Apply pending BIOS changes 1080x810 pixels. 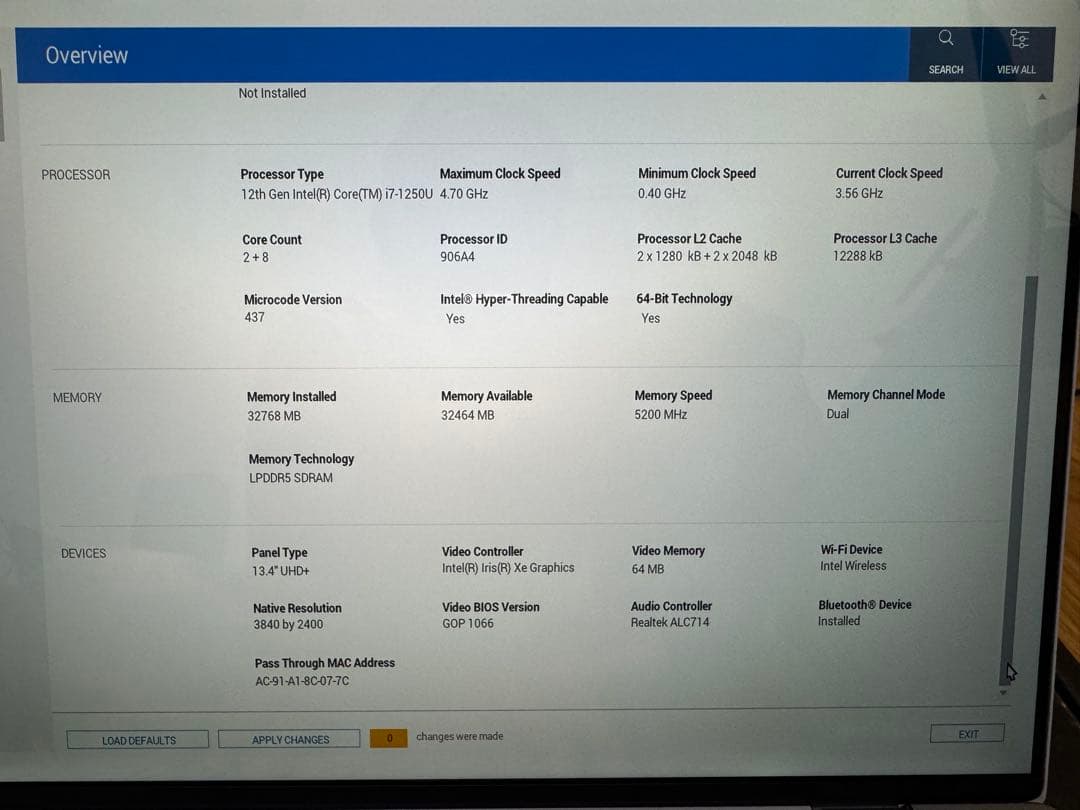click(x=289, y=739)
